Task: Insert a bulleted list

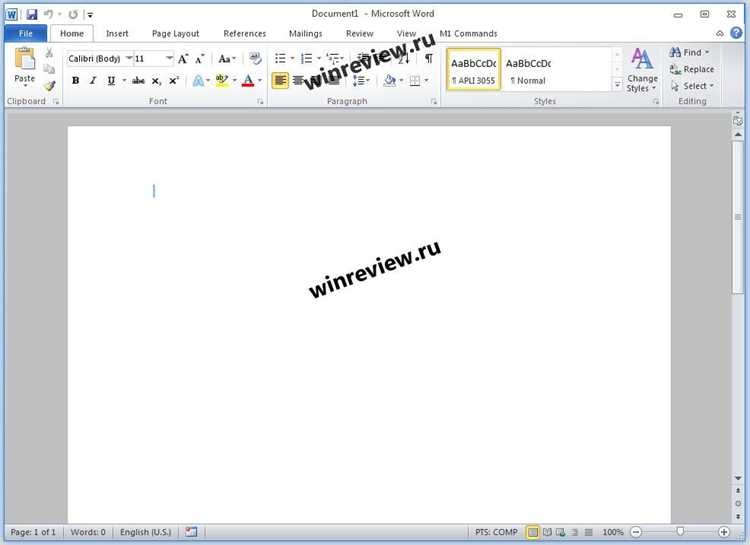Action: coord(280,58)
